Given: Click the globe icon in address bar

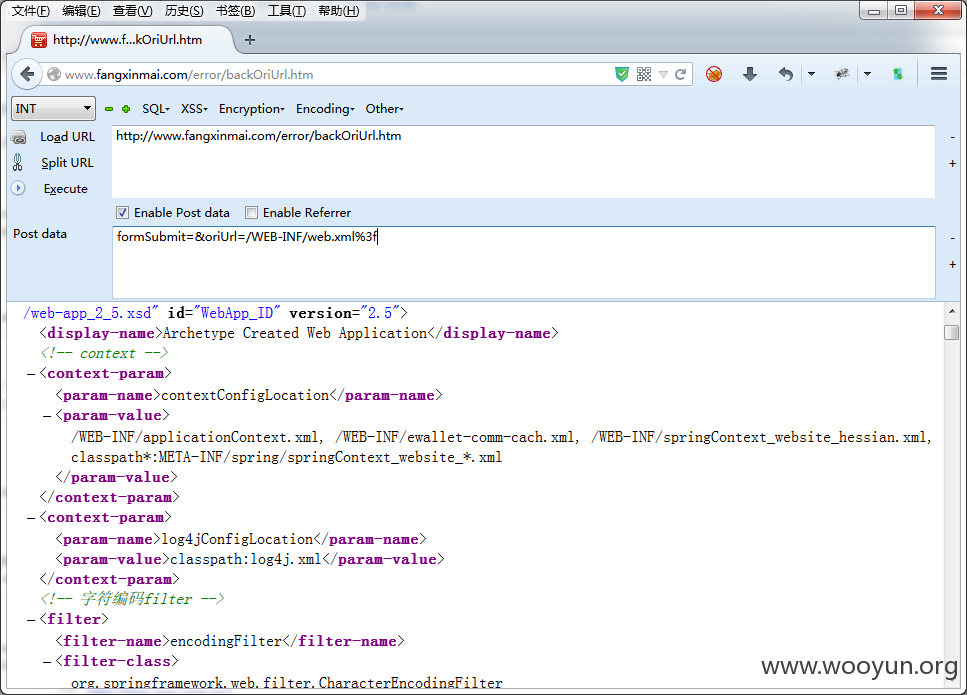Looking at the screenshot, I should (54, 75).
